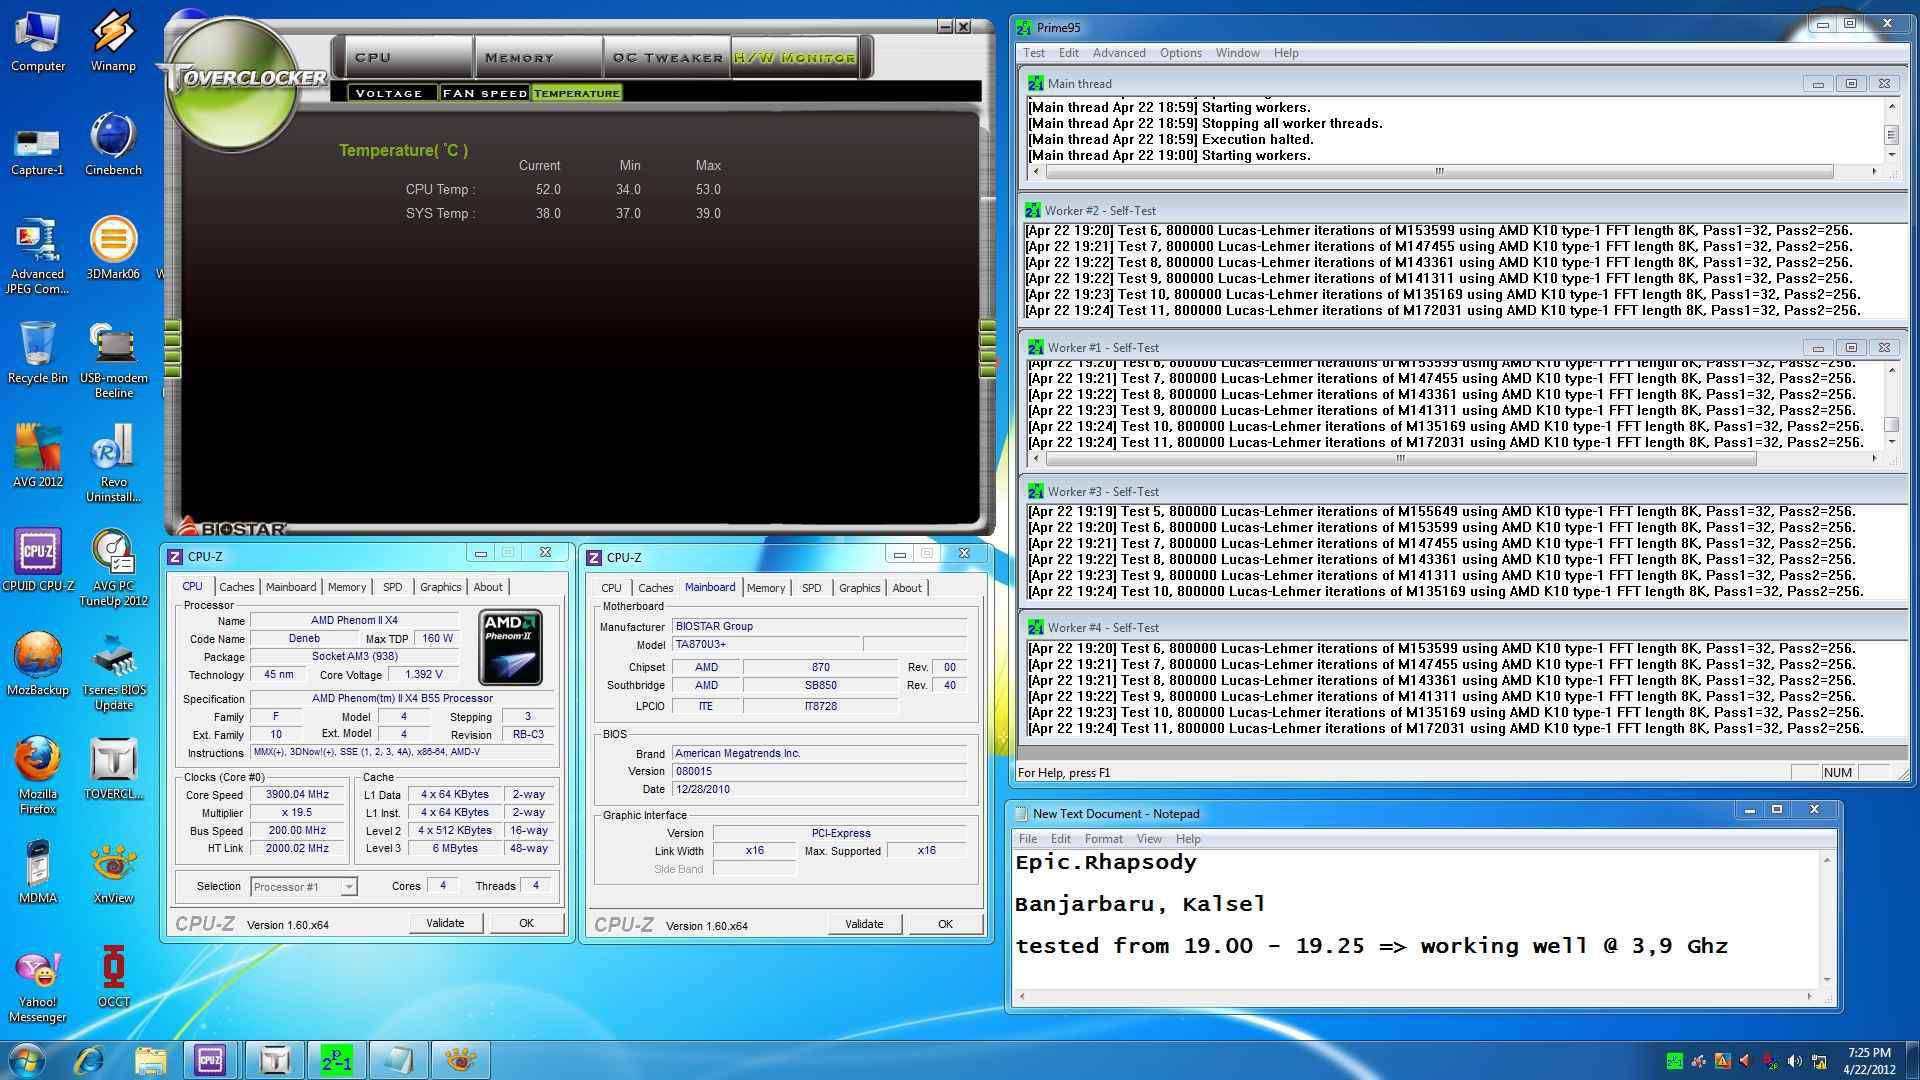The image size is (1920, 1080).
Task: Click the Windows Start button
Action: [27, 1060]
